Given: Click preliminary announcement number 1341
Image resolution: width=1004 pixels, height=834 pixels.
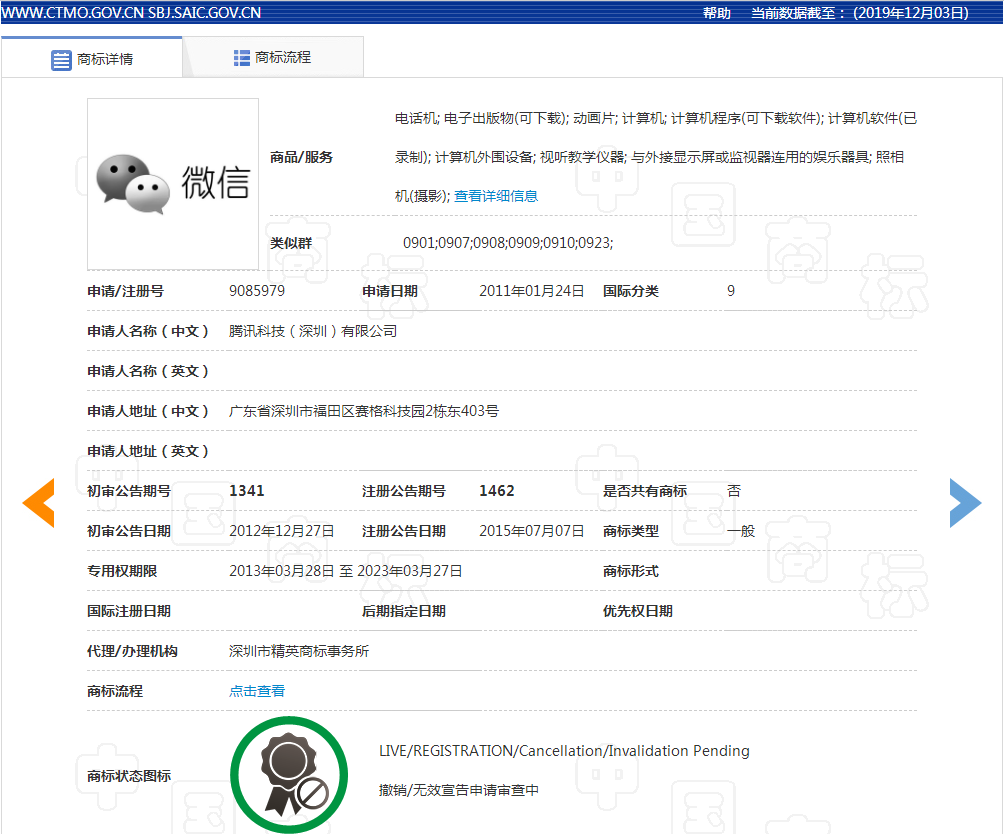Looking at the screenshot, I should coord(247,491).
